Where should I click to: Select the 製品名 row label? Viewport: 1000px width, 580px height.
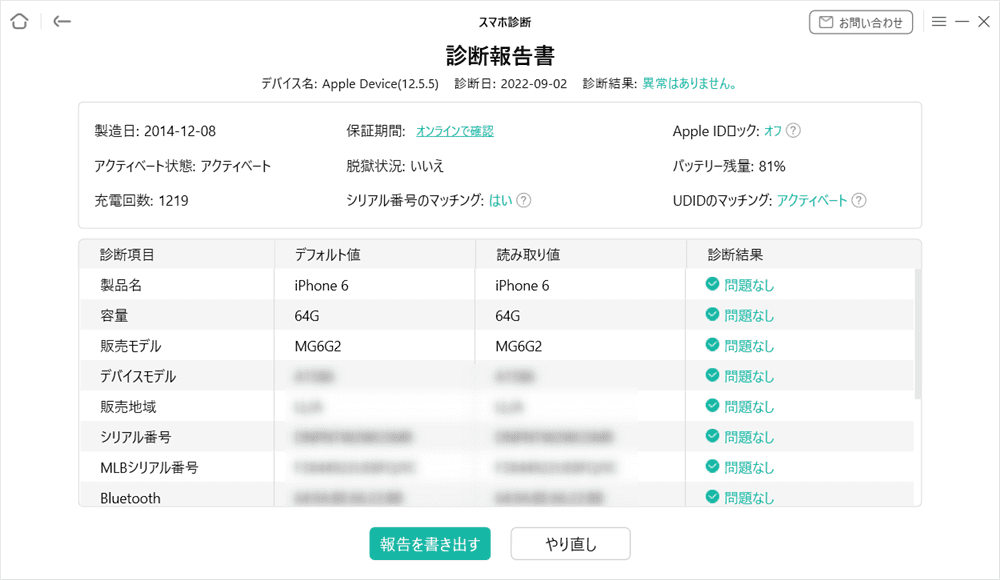pyautogui.click(x=121, y=285)
